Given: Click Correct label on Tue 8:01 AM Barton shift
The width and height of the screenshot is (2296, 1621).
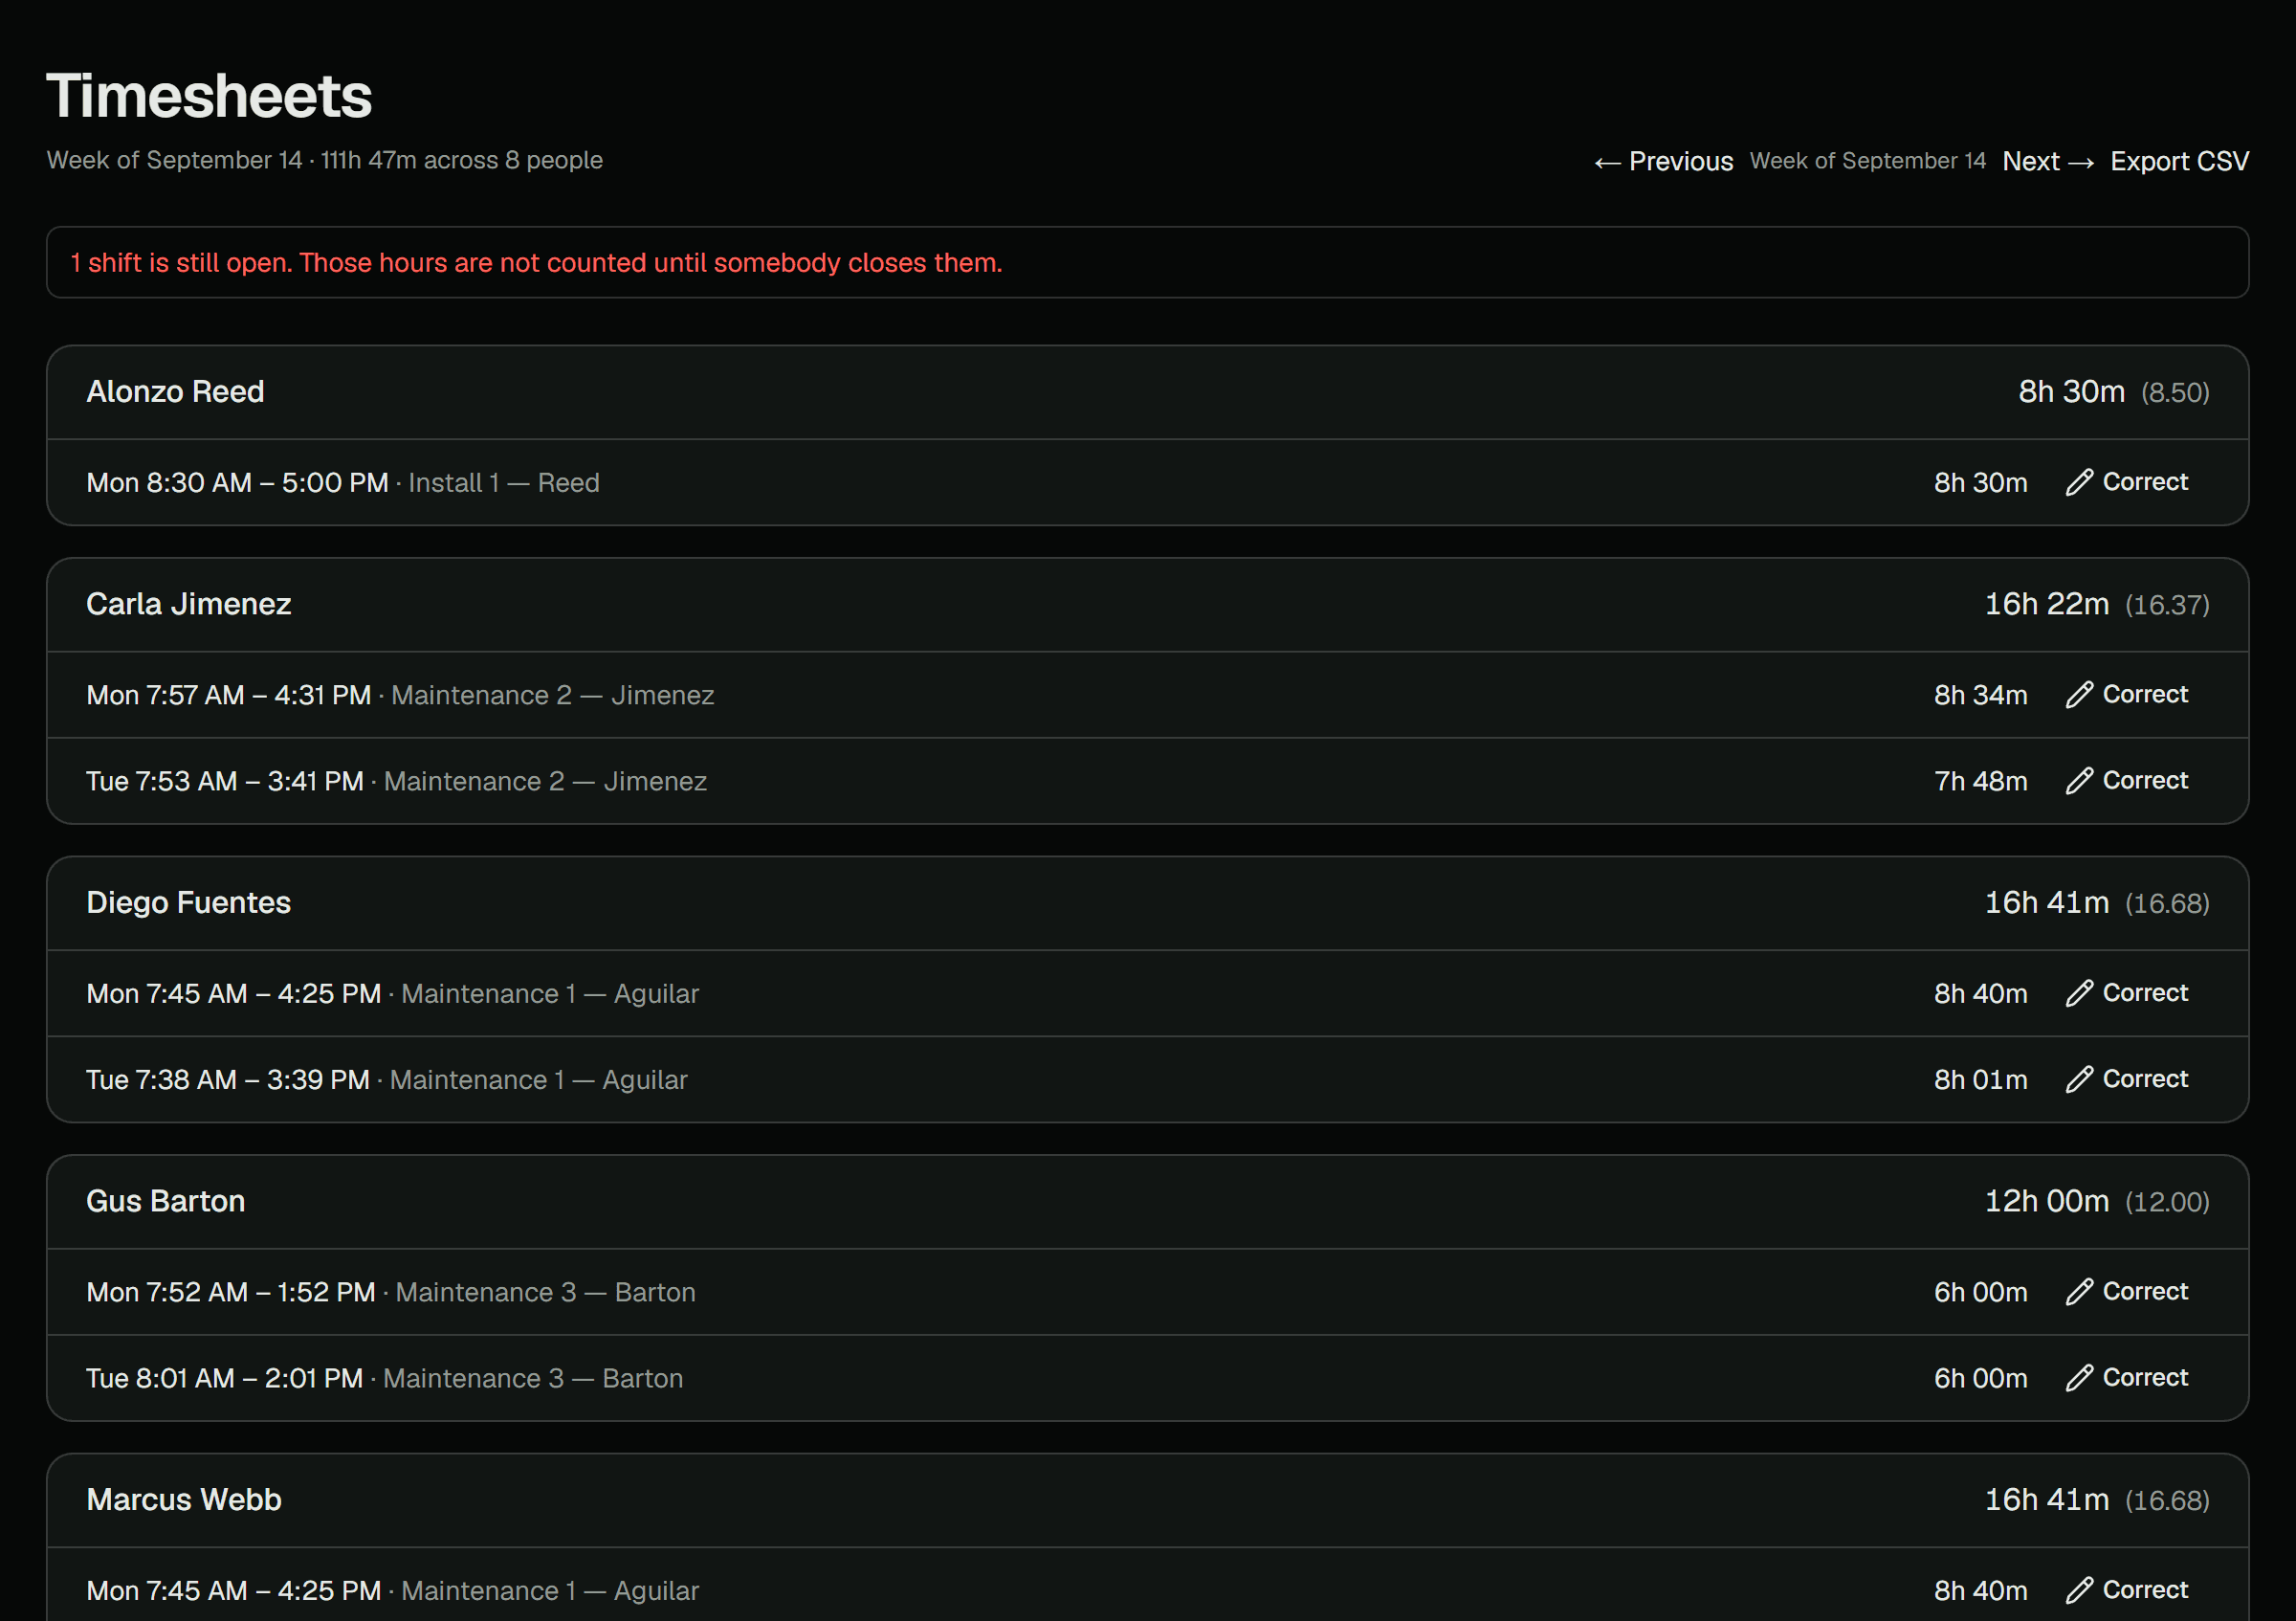Looking at the screenshot, I should 2145,1377.
